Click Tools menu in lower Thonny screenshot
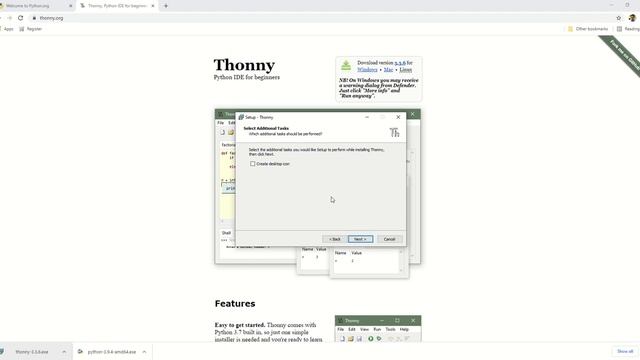The image size is (640, 360). (390, 329)
